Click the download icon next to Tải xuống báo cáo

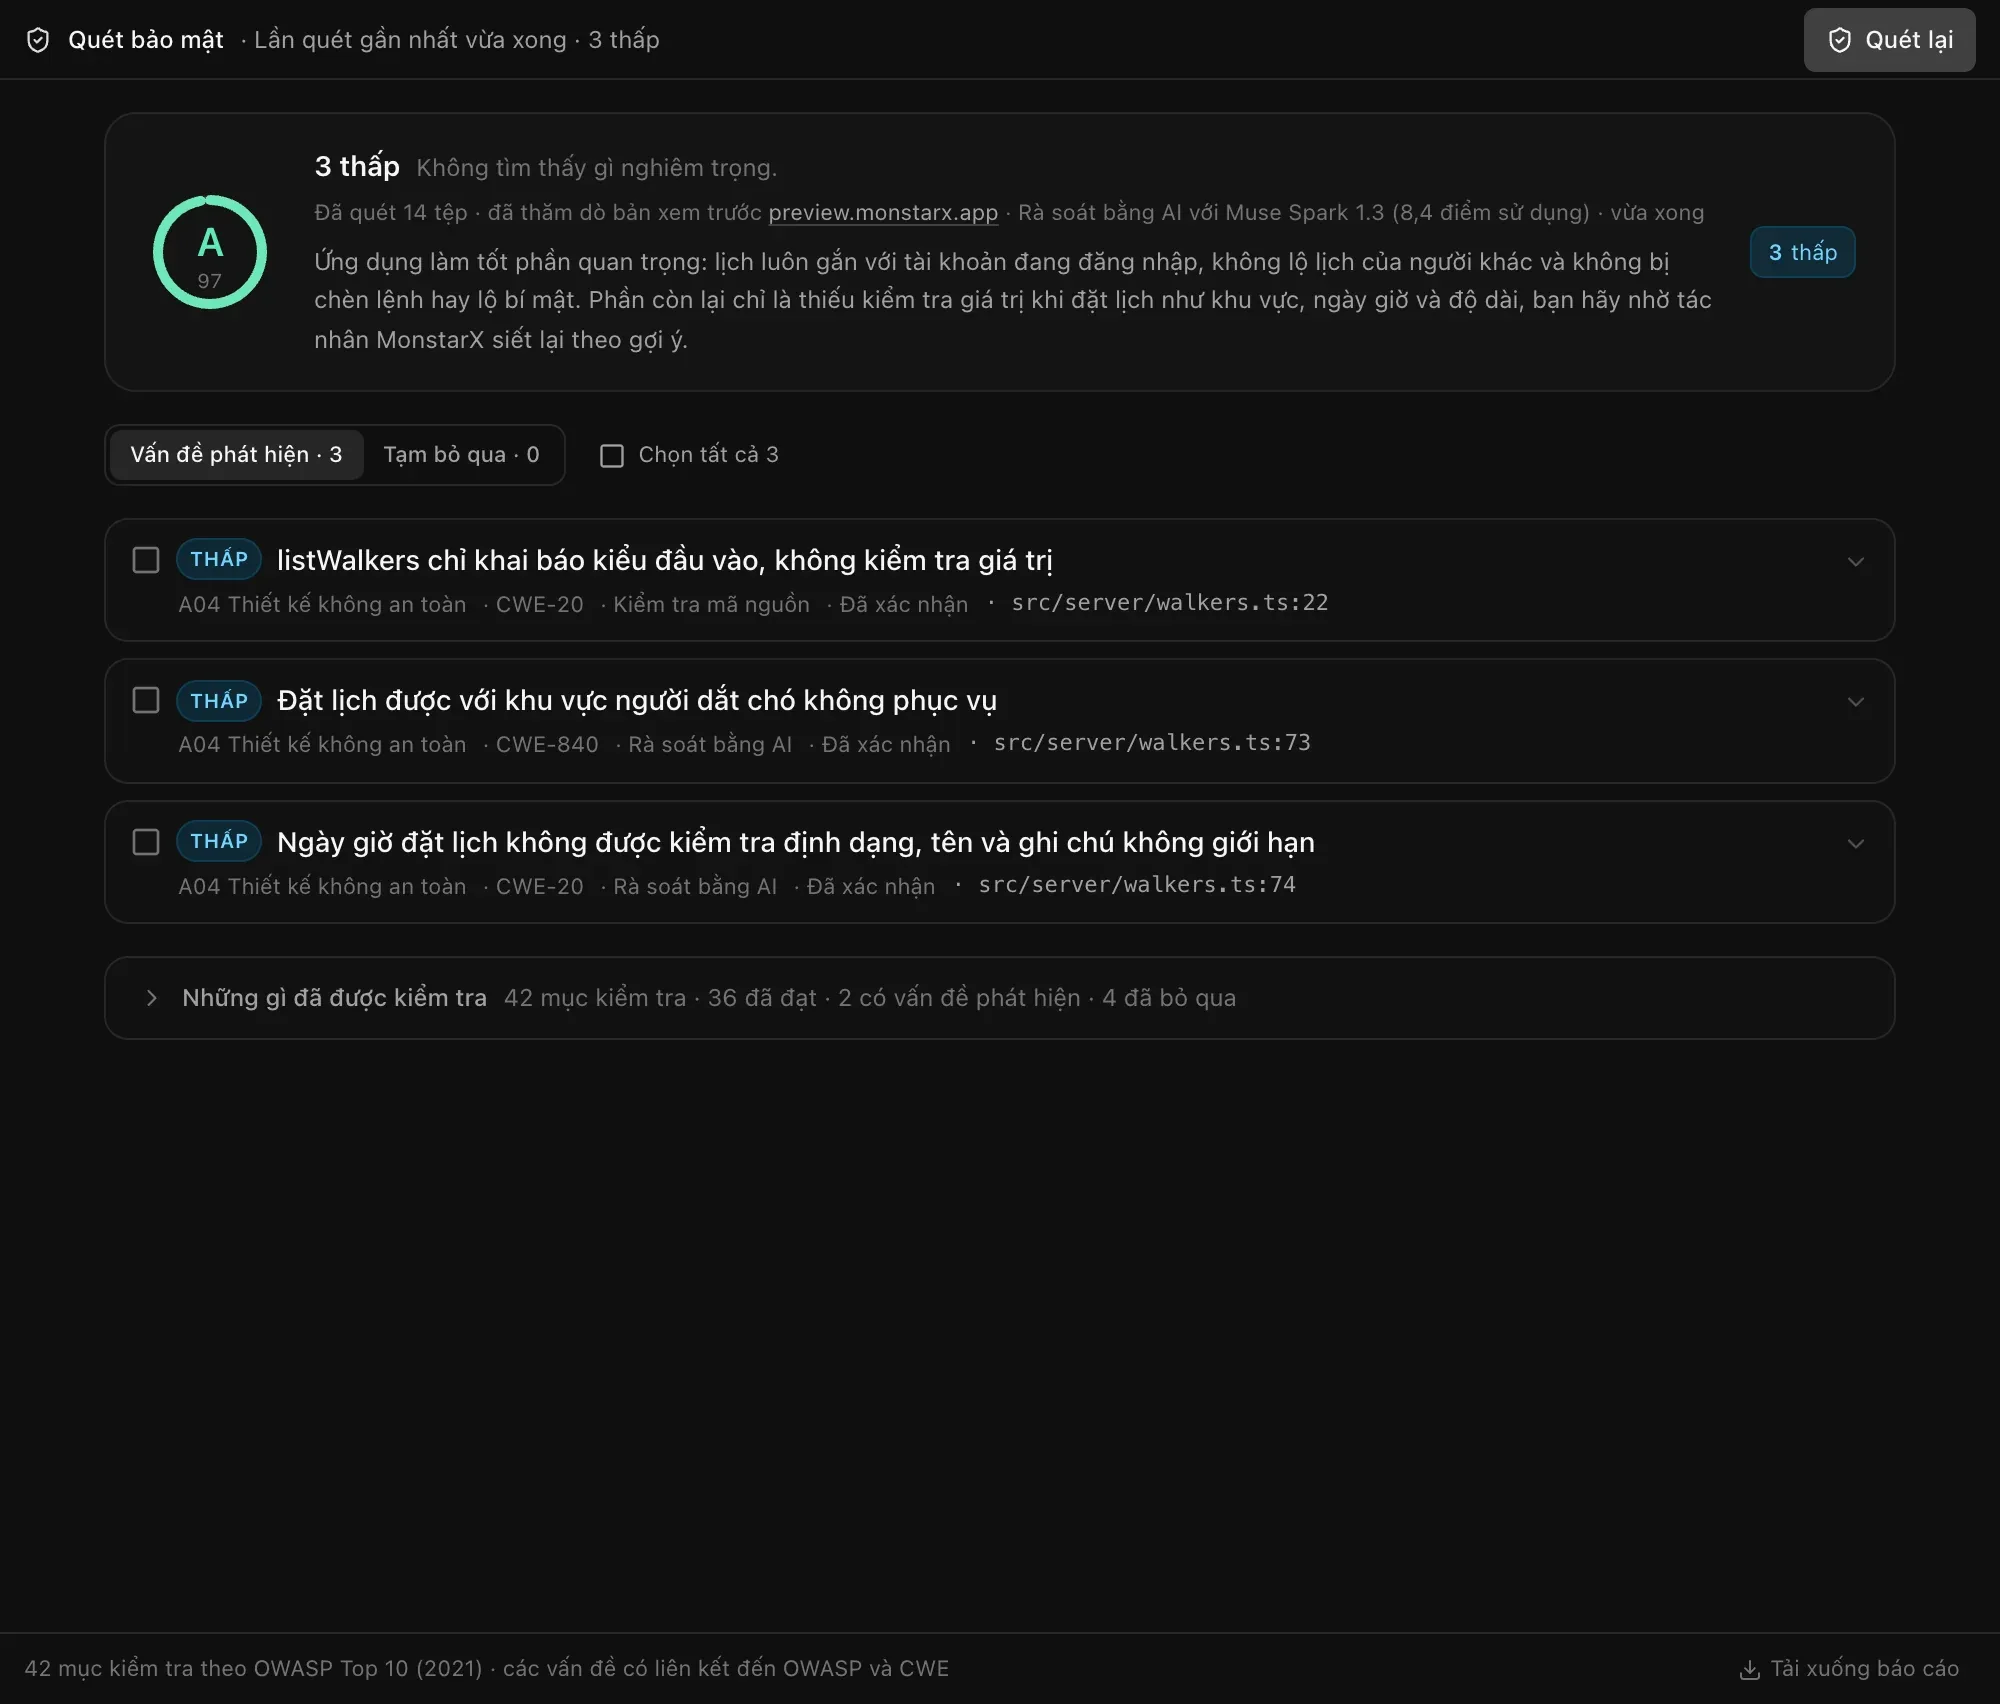pos(1749,1669)
